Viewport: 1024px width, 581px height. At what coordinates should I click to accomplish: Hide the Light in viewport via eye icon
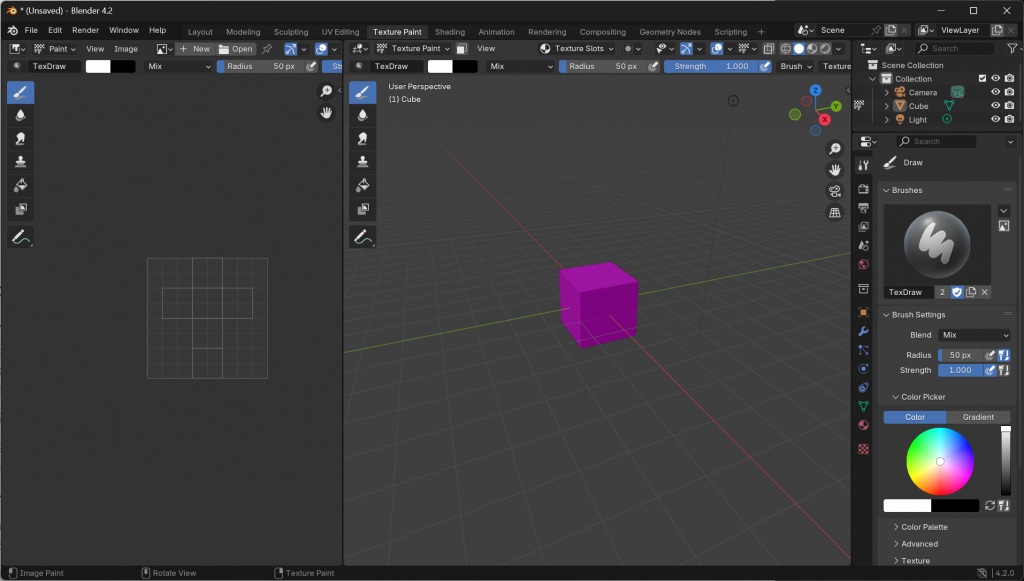(995, 119)
